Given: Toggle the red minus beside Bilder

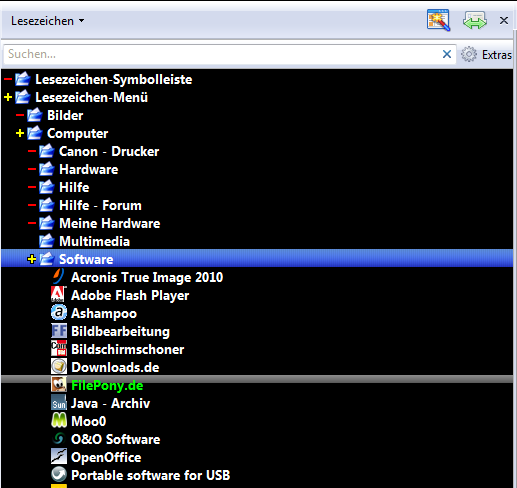Looking at the screenshot, I should 20,115.
